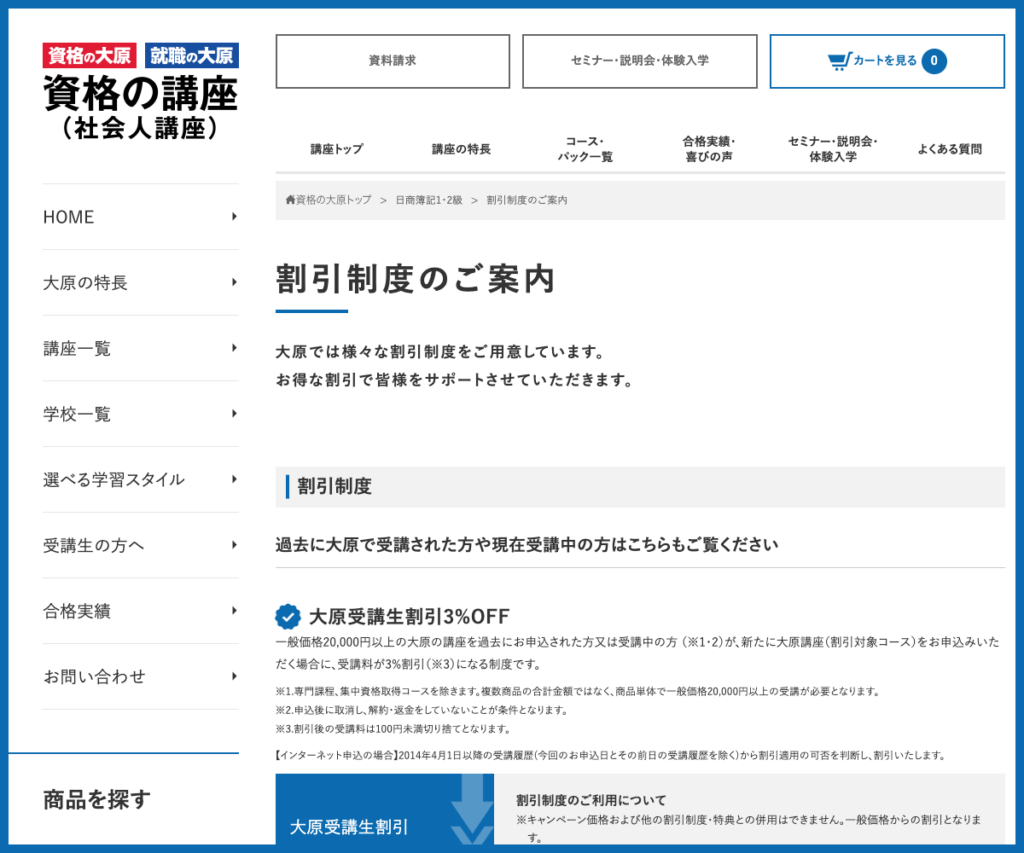Click the 【インターネット申込の場合】 note line
The width and height of the screenshot is (1024, 853).
click(x=611, y=756)
